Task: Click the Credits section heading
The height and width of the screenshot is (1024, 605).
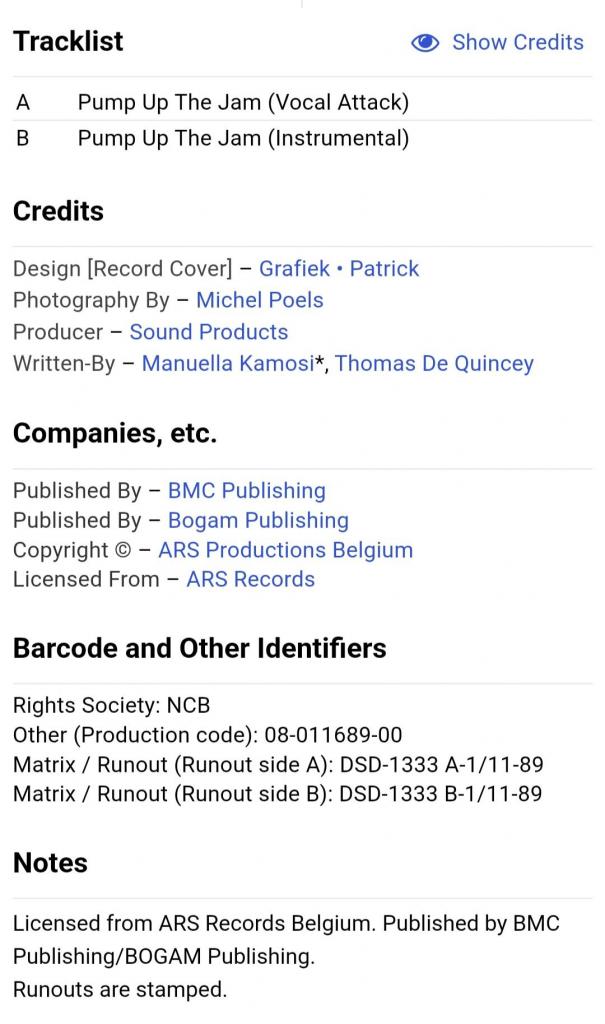Action: (58, 212)
